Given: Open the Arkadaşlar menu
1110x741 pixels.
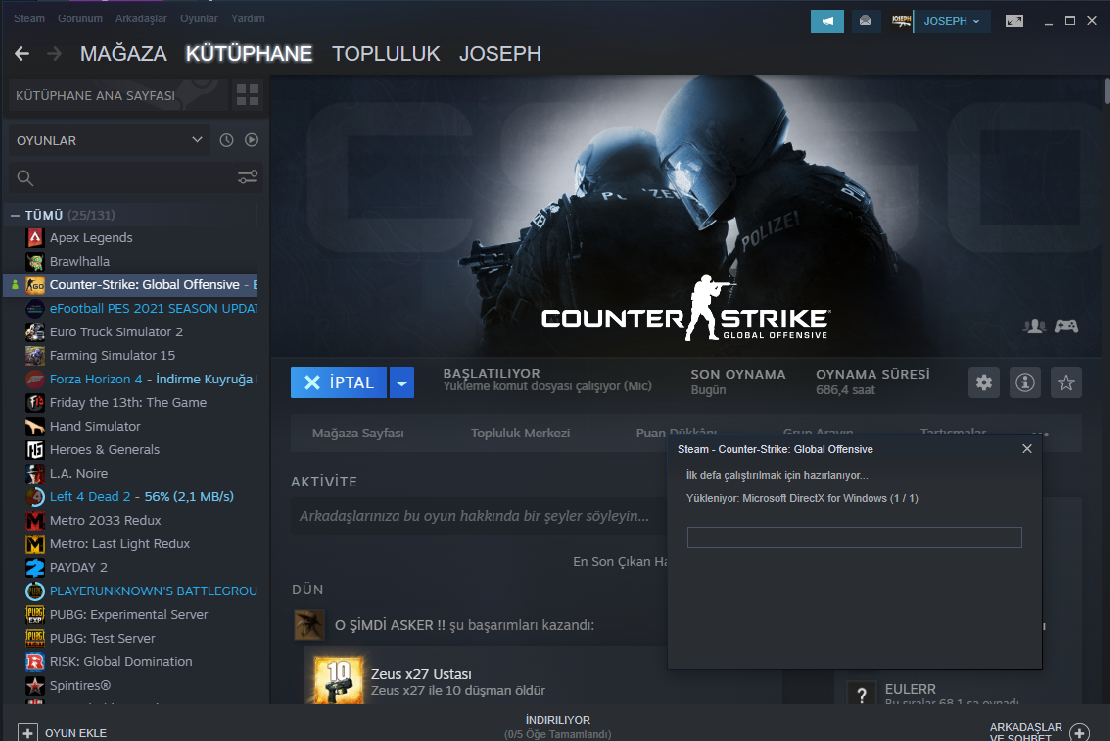Looking at the screenshot, I should [x=141, y=18].
